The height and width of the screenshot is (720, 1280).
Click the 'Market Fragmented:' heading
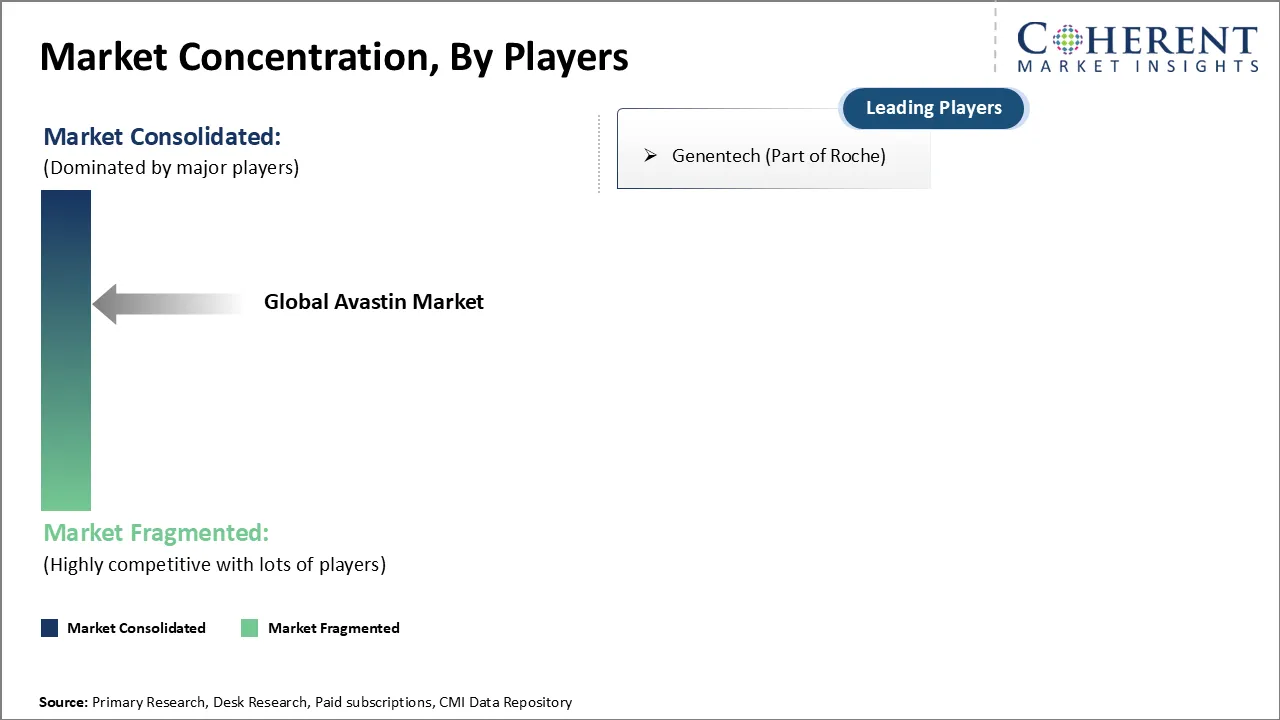pyautogui.click(x=156, y=532)
